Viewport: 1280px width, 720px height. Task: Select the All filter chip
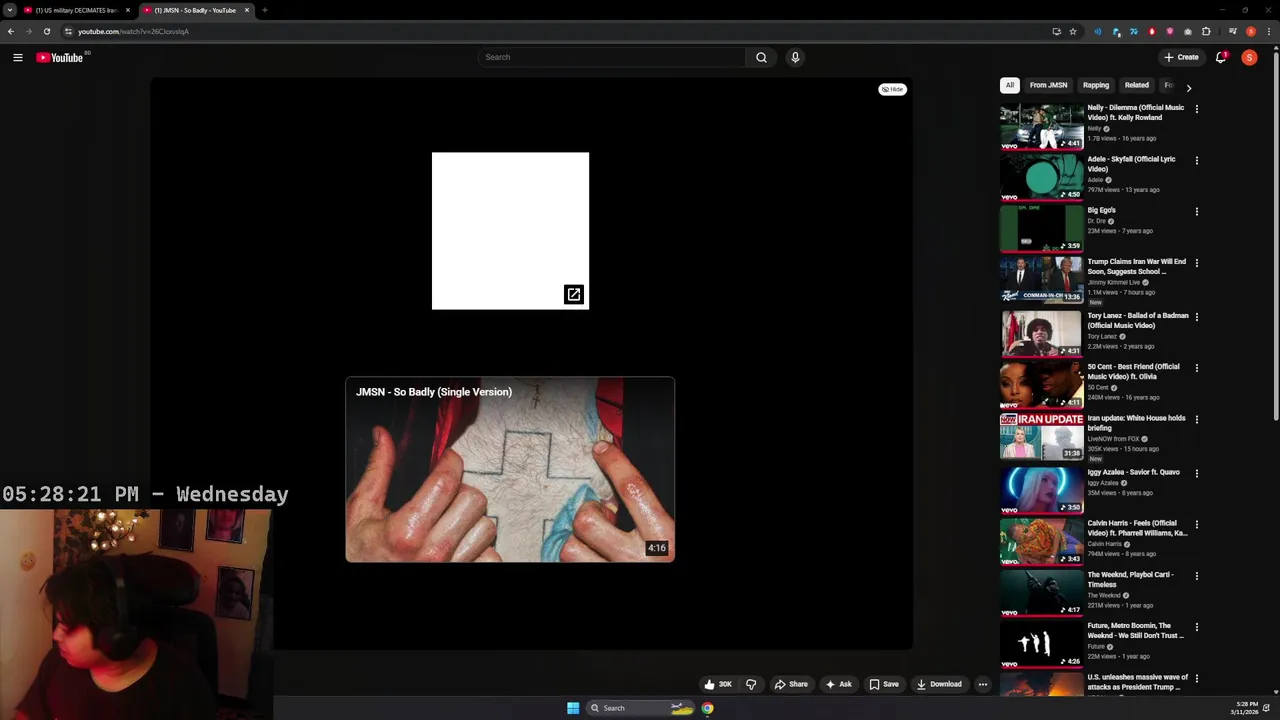coord(1010,85)
